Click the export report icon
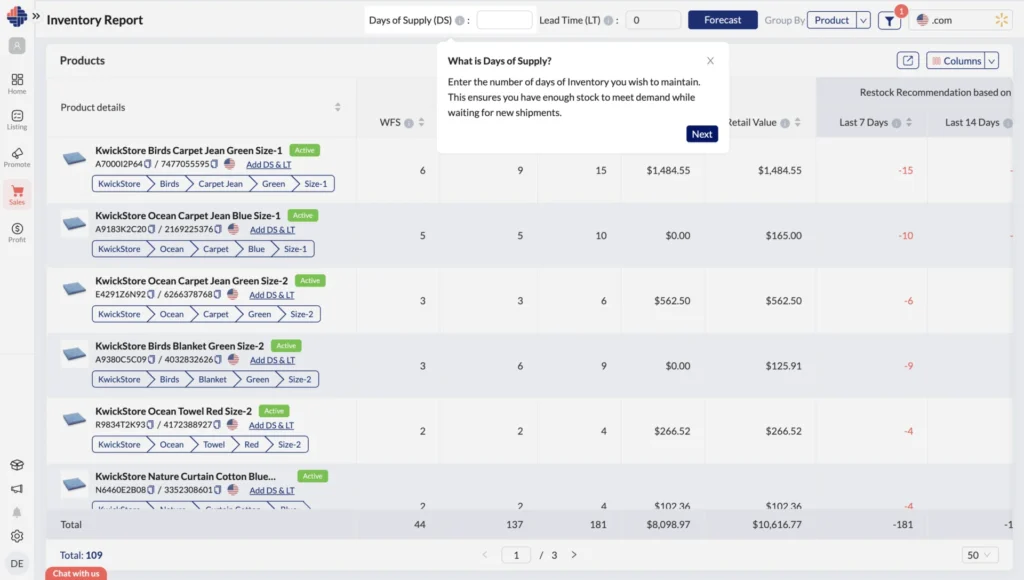 pos(908,61)
